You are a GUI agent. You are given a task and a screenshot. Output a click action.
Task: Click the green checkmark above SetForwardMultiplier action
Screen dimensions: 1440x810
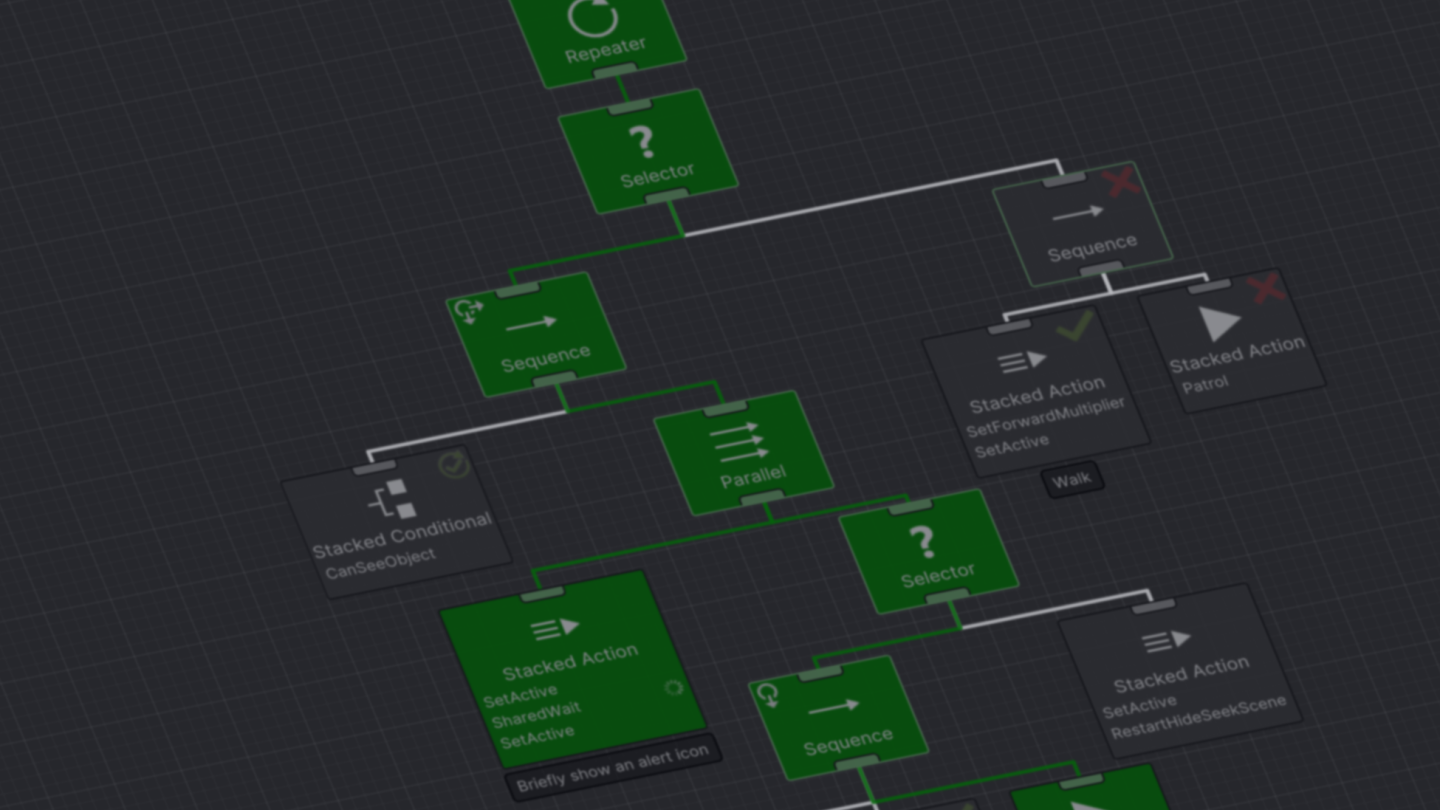coord(1074,326)
